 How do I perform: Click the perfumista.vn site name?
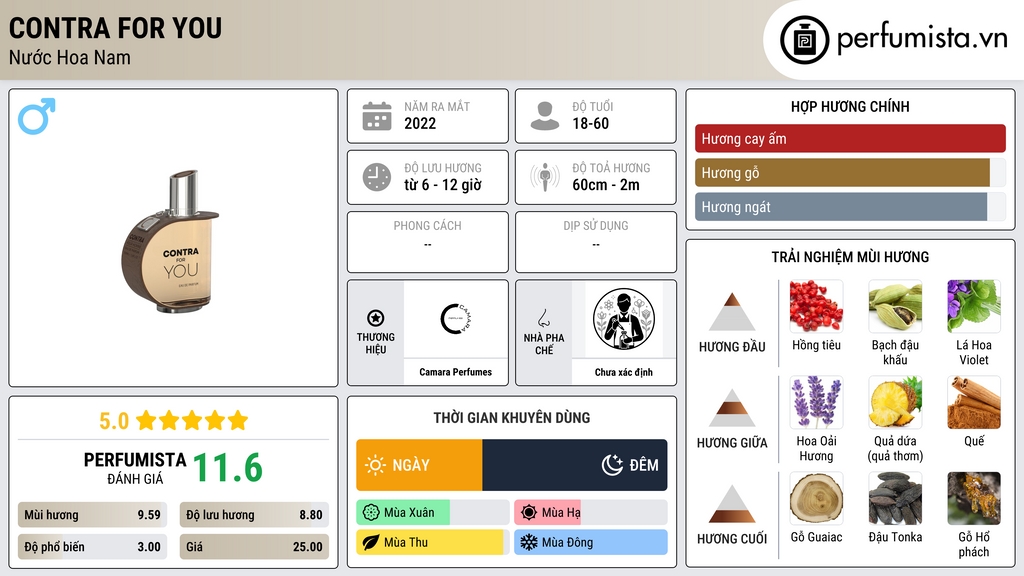922,38
